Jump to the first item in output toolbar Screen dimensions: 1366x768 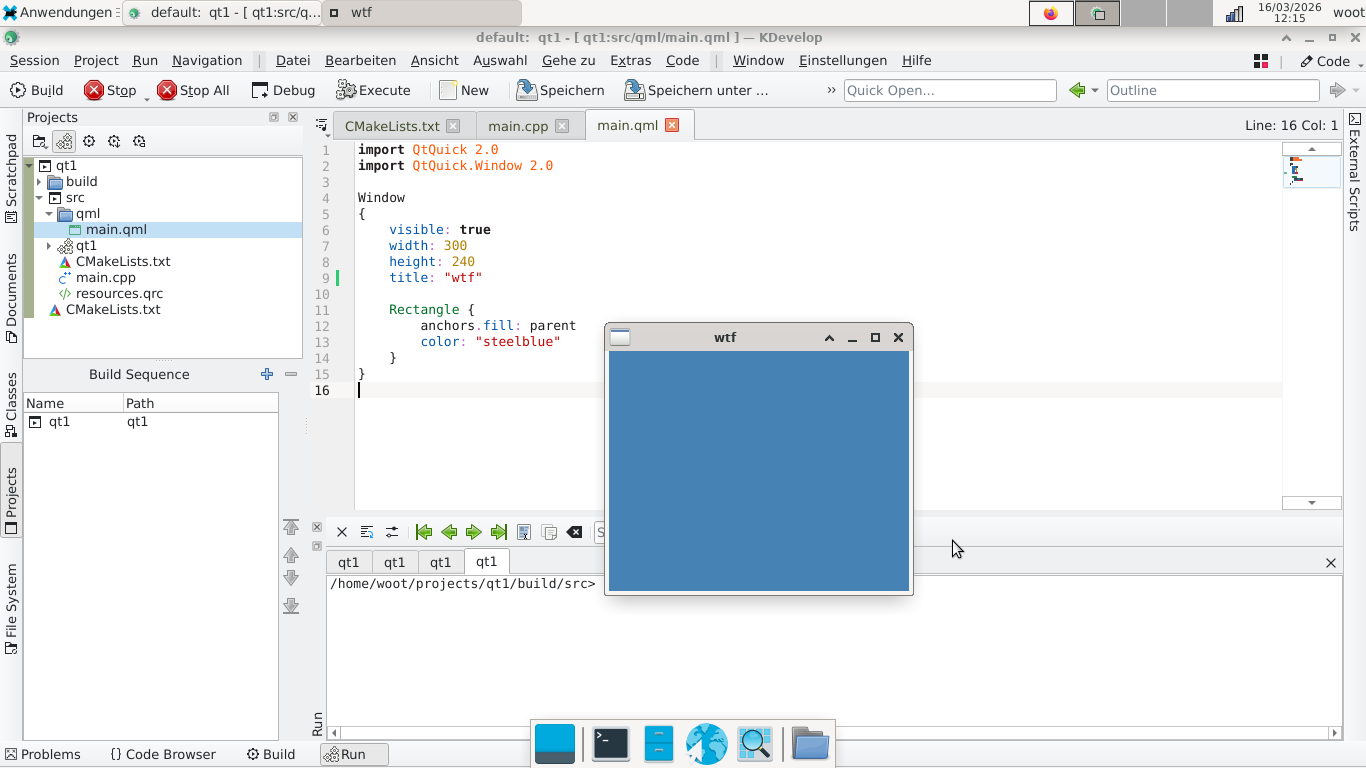tap(424, 532)
